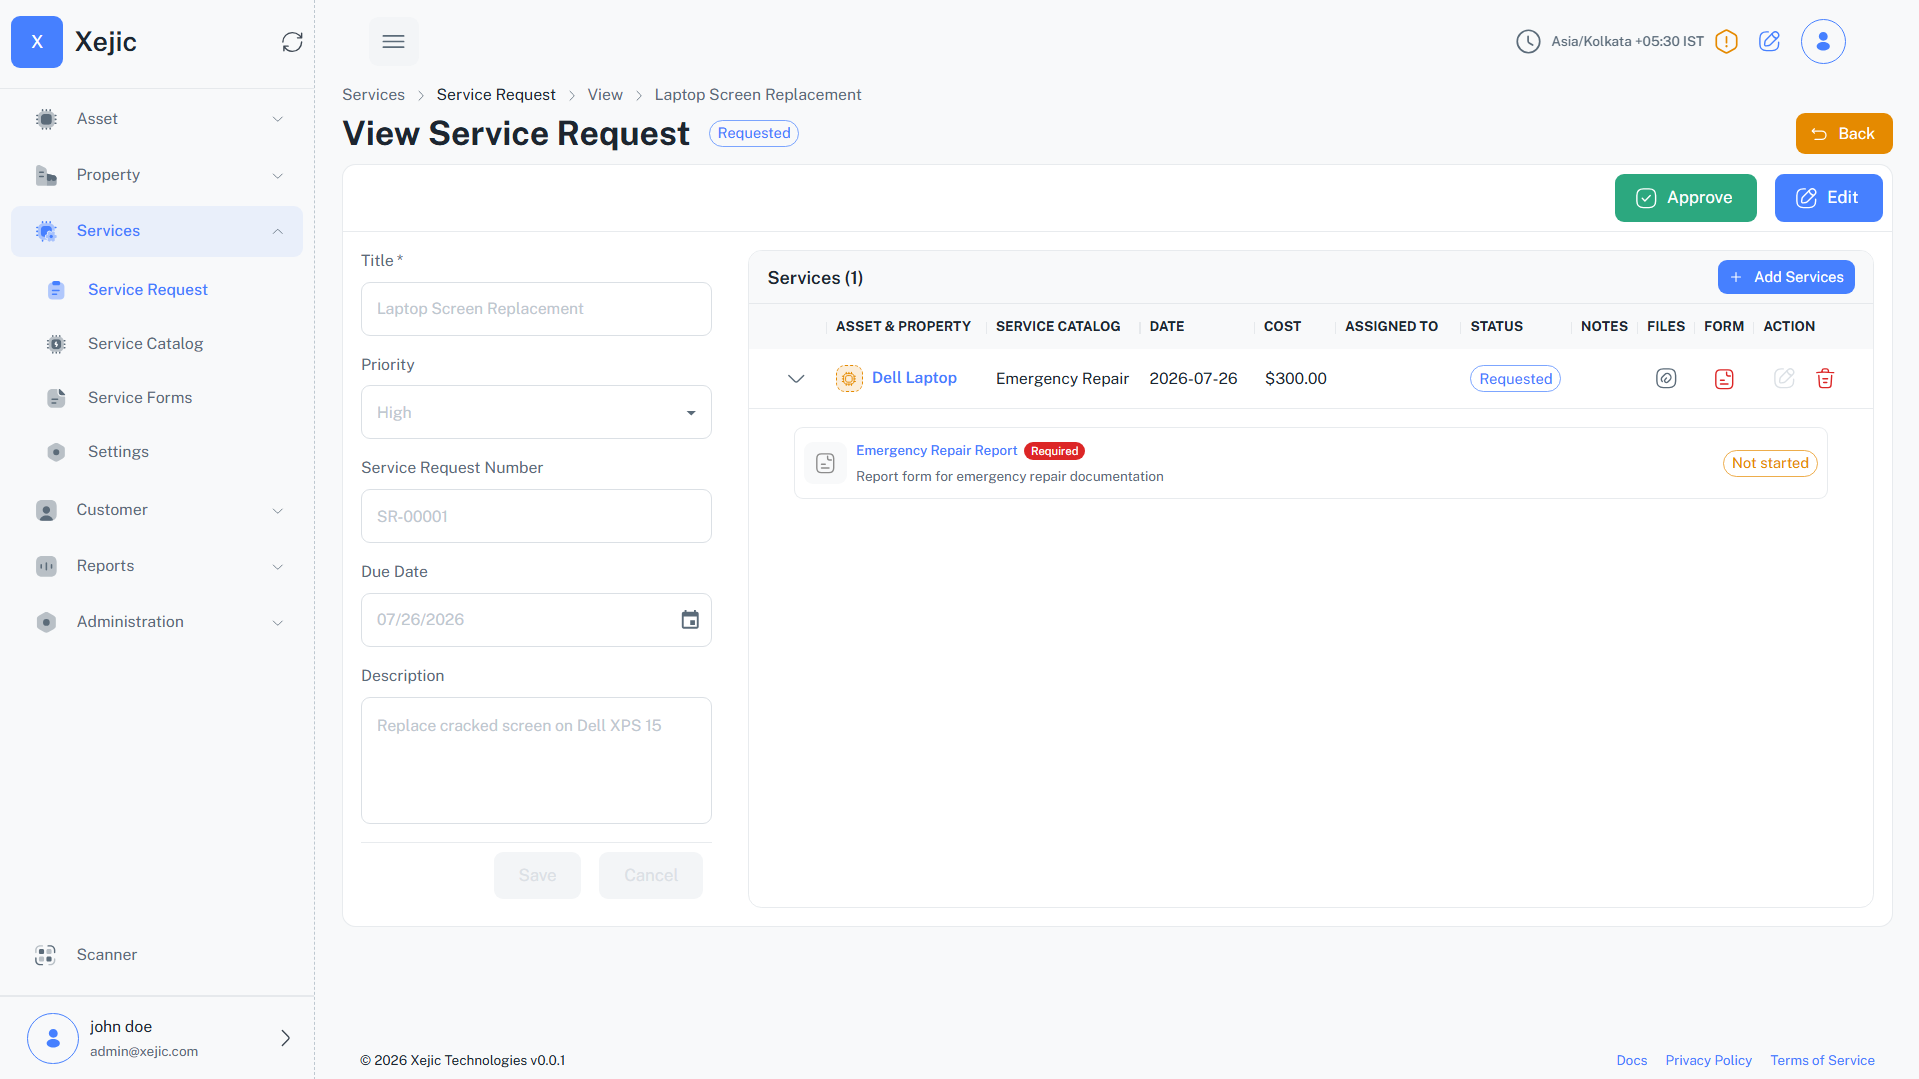
Task: Click the Add Services button
Action: (1786, 277)
